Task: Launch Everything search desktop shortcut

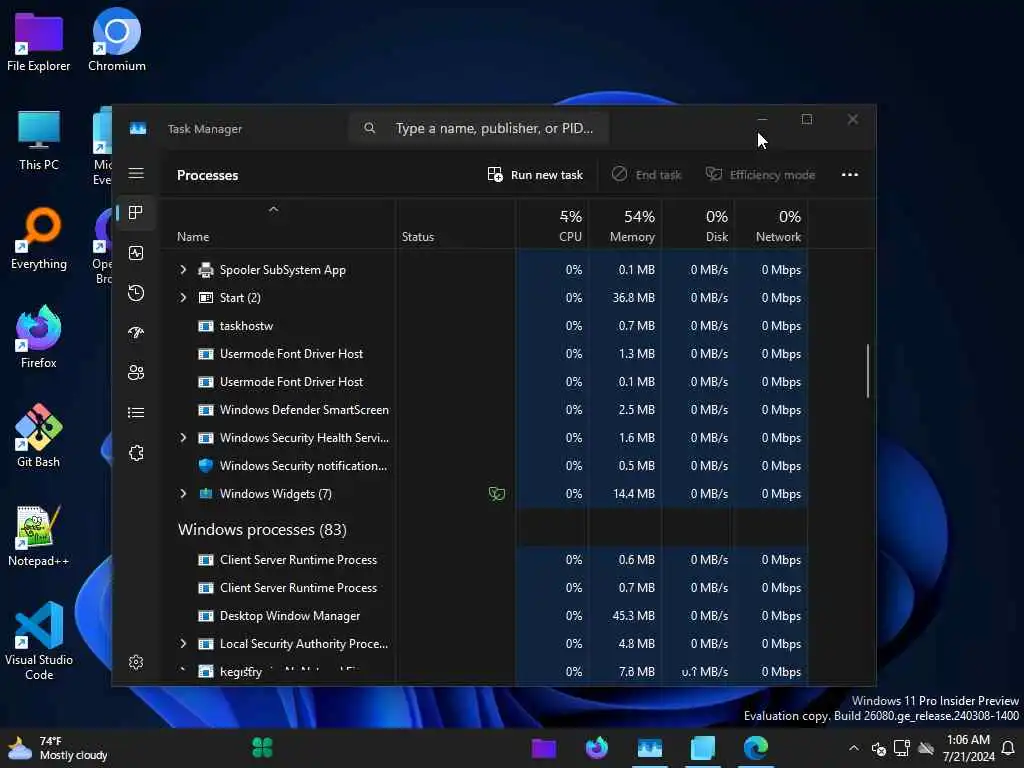Action: pos(39,239)
